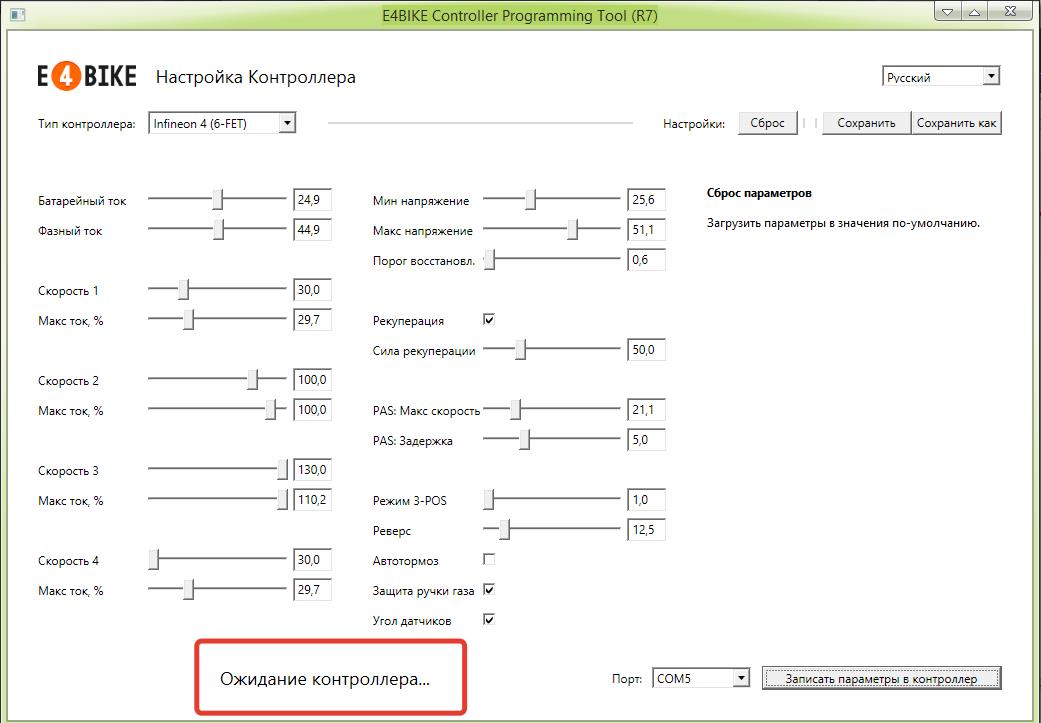Click the Сохранить как button
The height and width of the screenshot is (723, 1041).
point(956,123)
